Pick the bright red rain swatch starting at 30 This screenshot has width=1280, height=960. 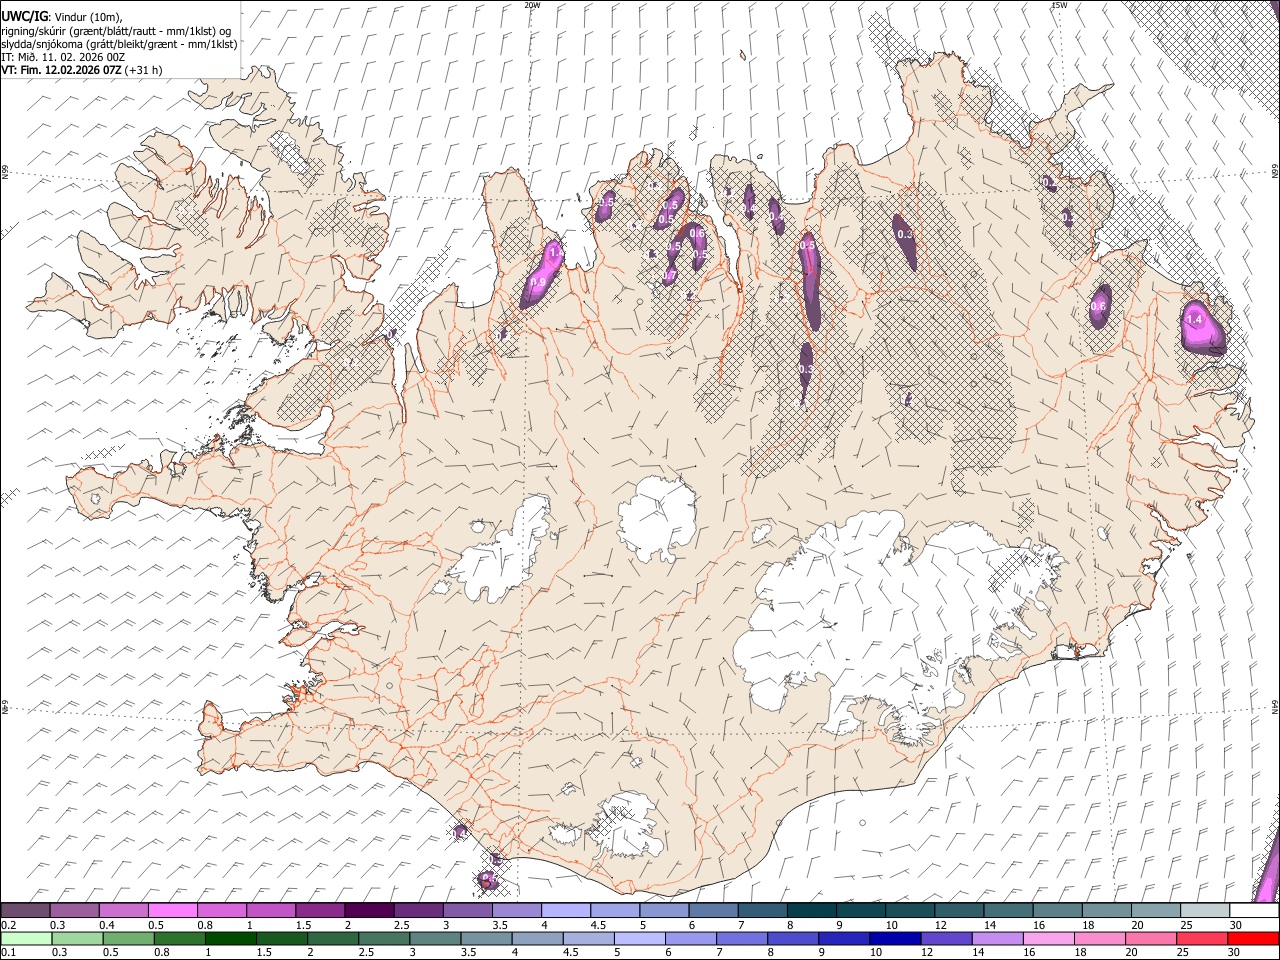[x=1254, y=938]
